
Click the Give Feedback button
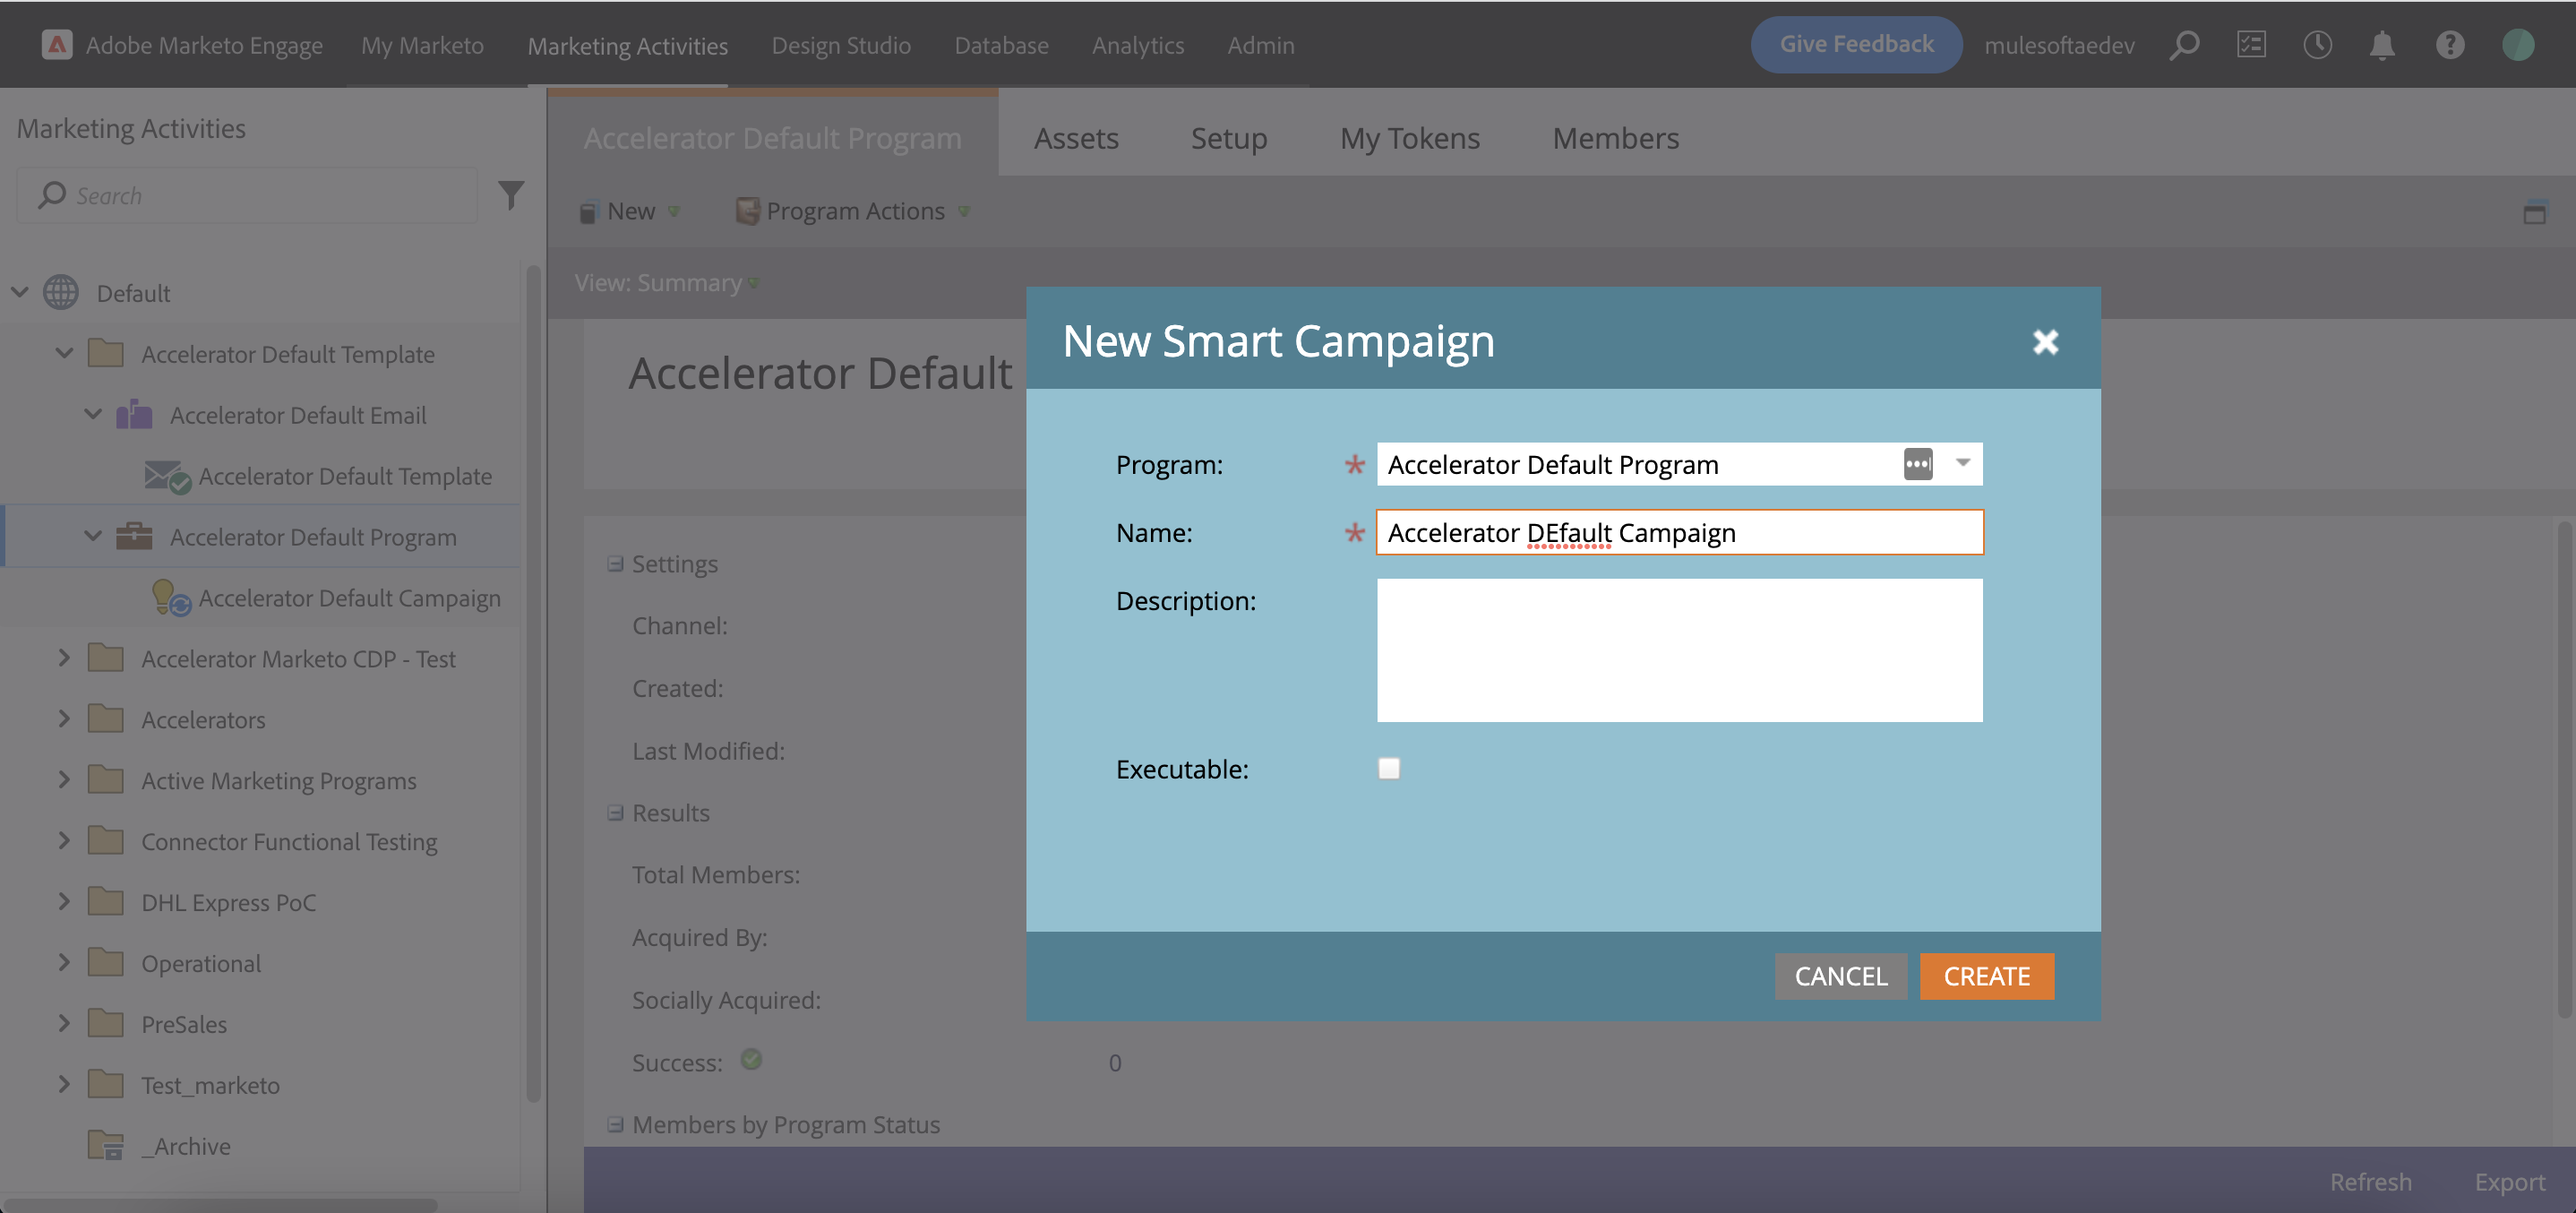(1856, 44)
